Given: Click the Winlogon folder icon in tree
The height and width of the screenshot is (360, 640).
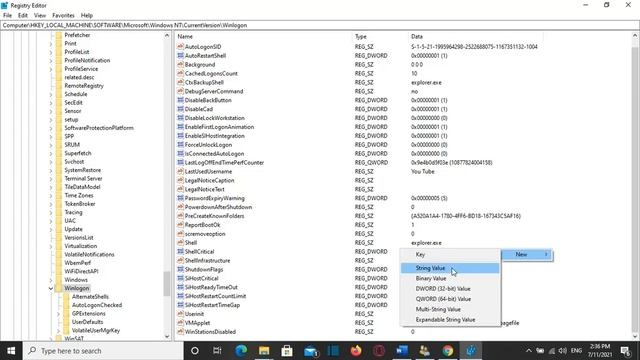Looking at the screenshot, I should point(59,288).
